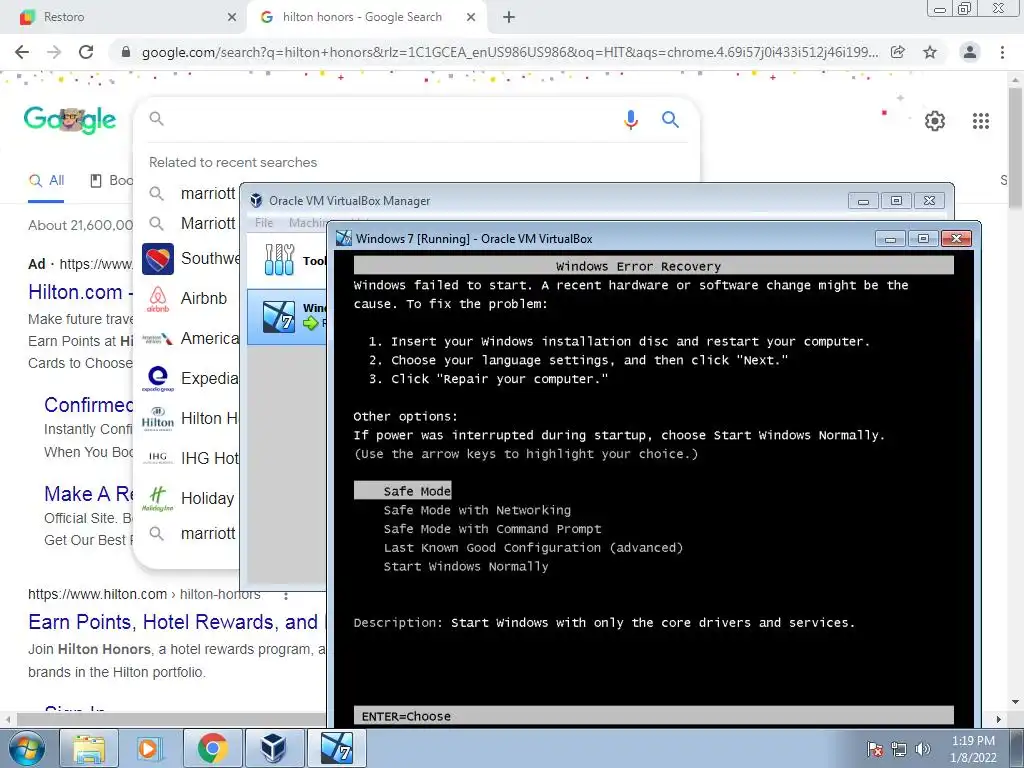This screenshot has height=768, width=1024.
Task: Click Safe Mode with Networking option
Action: tap(477, 510)
